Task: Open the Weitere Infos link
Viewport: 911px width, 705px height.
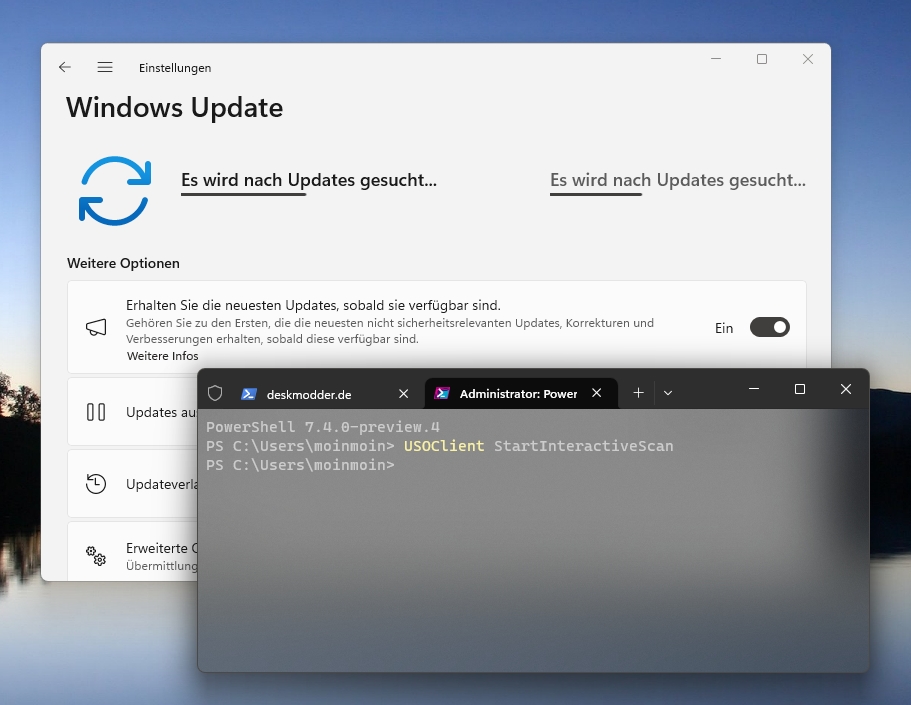Action: pyautogui.click(x=163, y=356)
